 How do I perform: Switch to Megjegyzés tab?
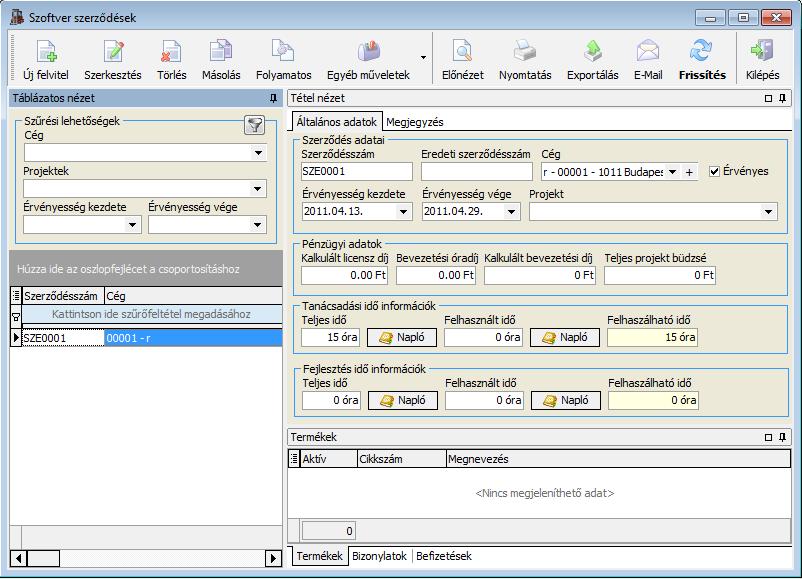(415, 122)
